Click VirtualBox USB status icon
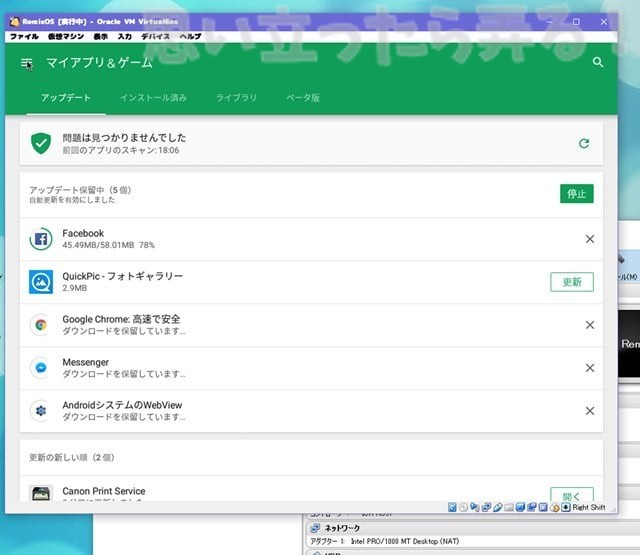This screenshot has width=640, height=555. [x=498, y=507]
